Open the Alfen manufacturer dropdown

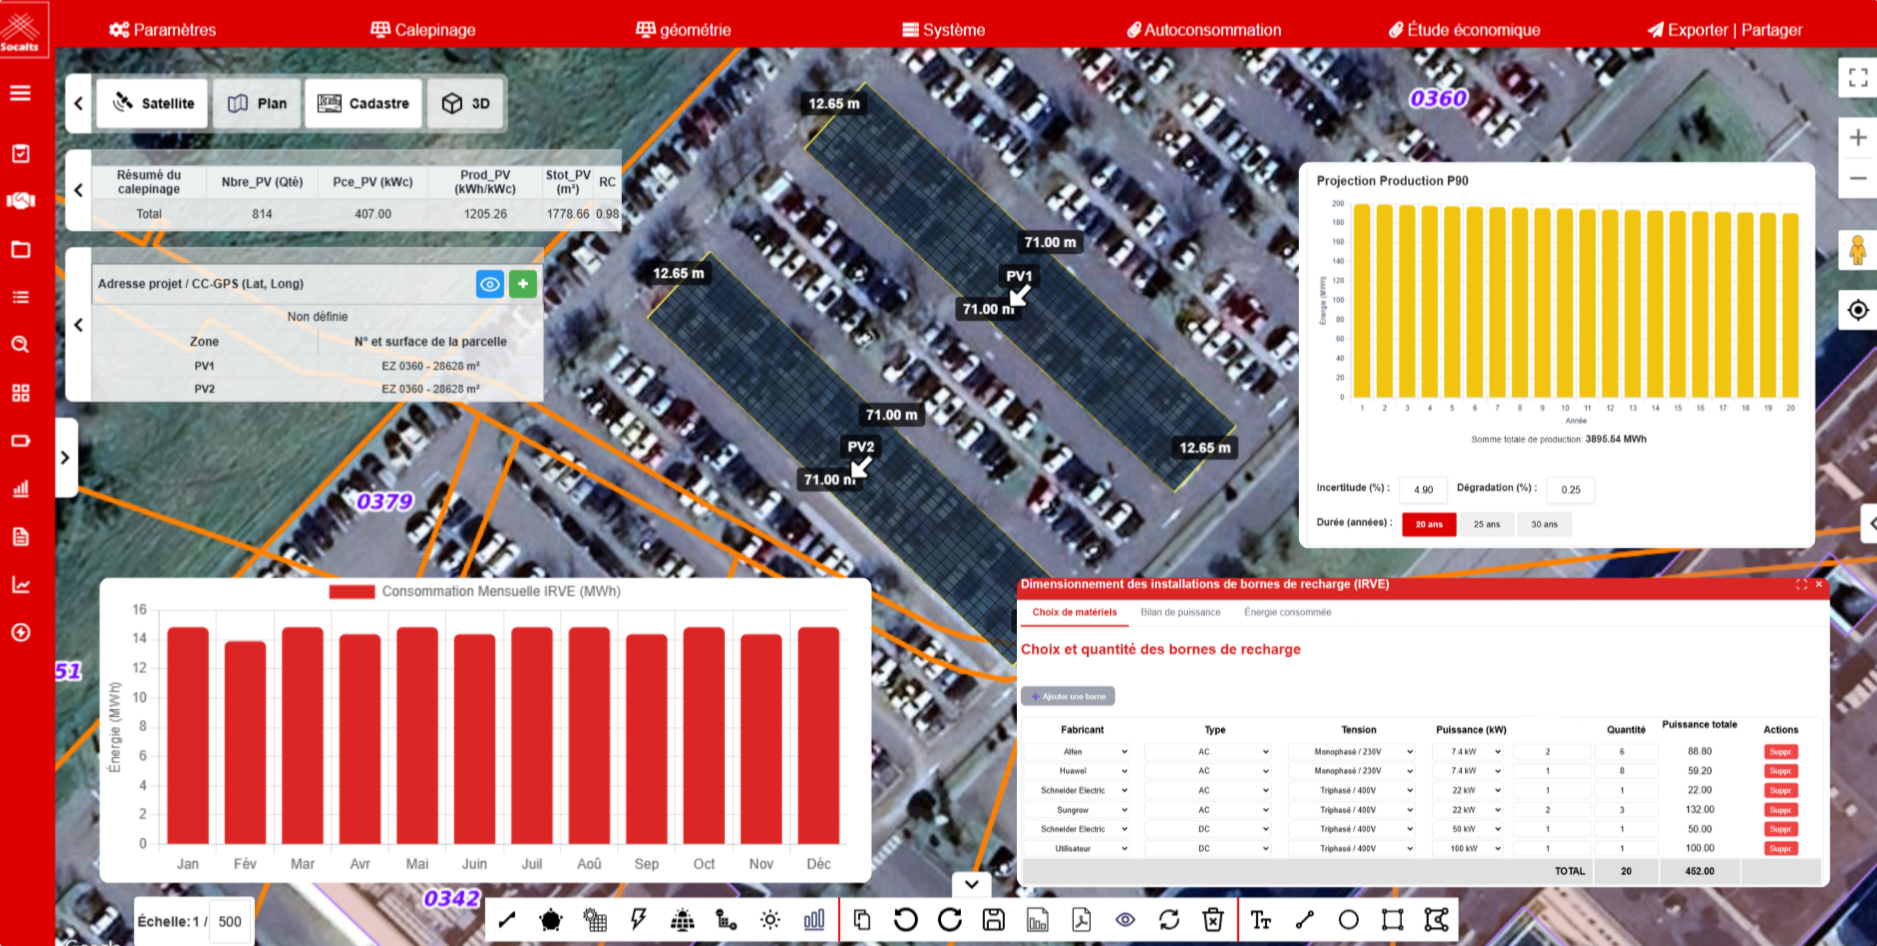1077,752
